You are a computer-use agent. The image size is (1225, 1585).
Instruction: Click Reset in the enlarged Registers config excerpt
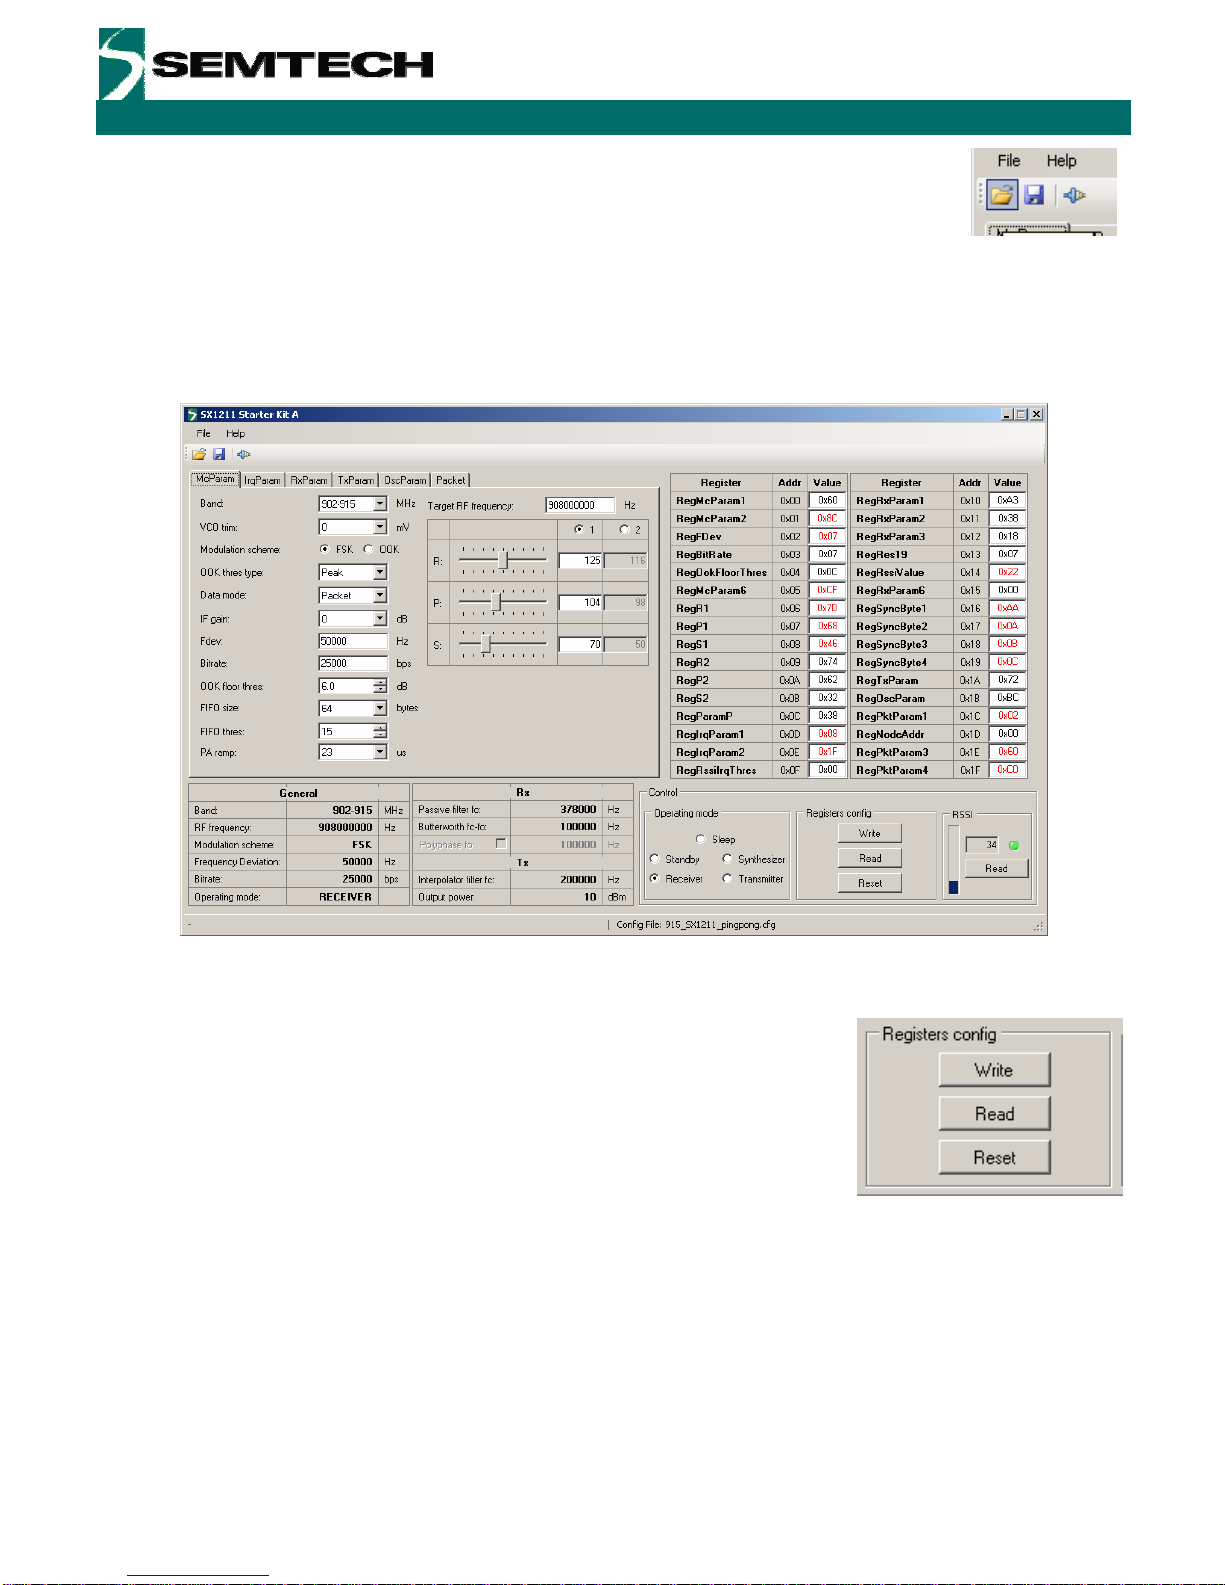994,1158
